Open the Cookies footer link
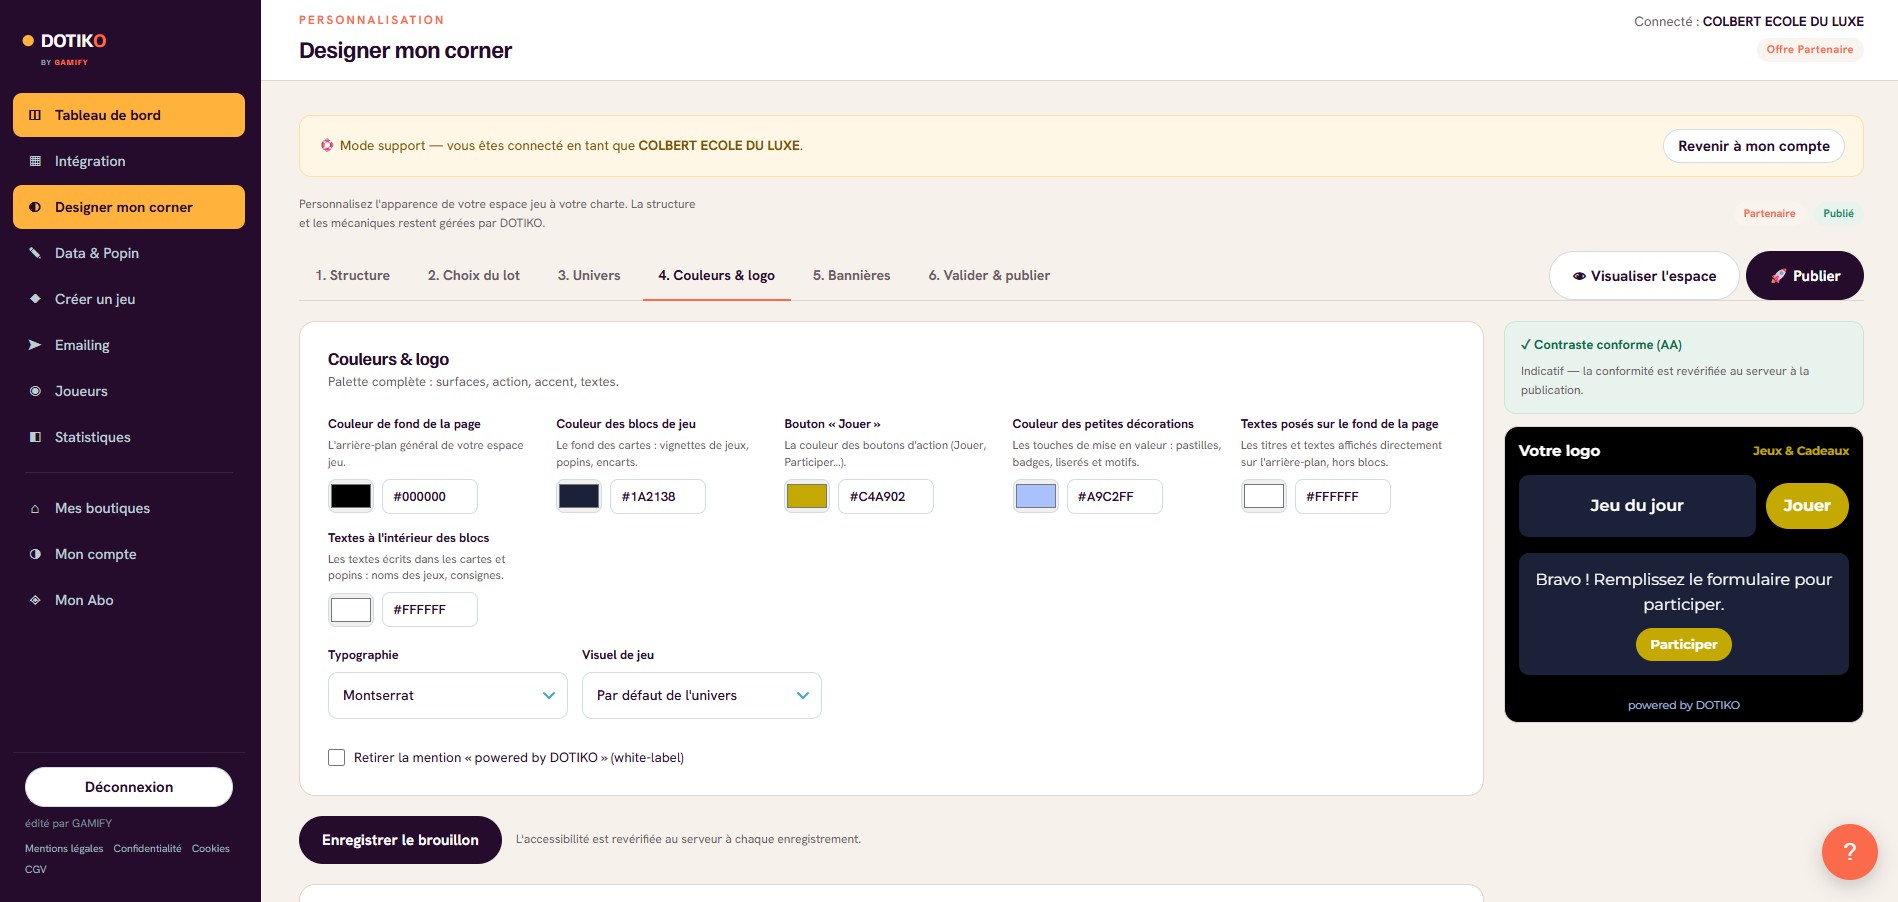Image resolution: width=1898 pixels, height=902 pixels. 211,849
